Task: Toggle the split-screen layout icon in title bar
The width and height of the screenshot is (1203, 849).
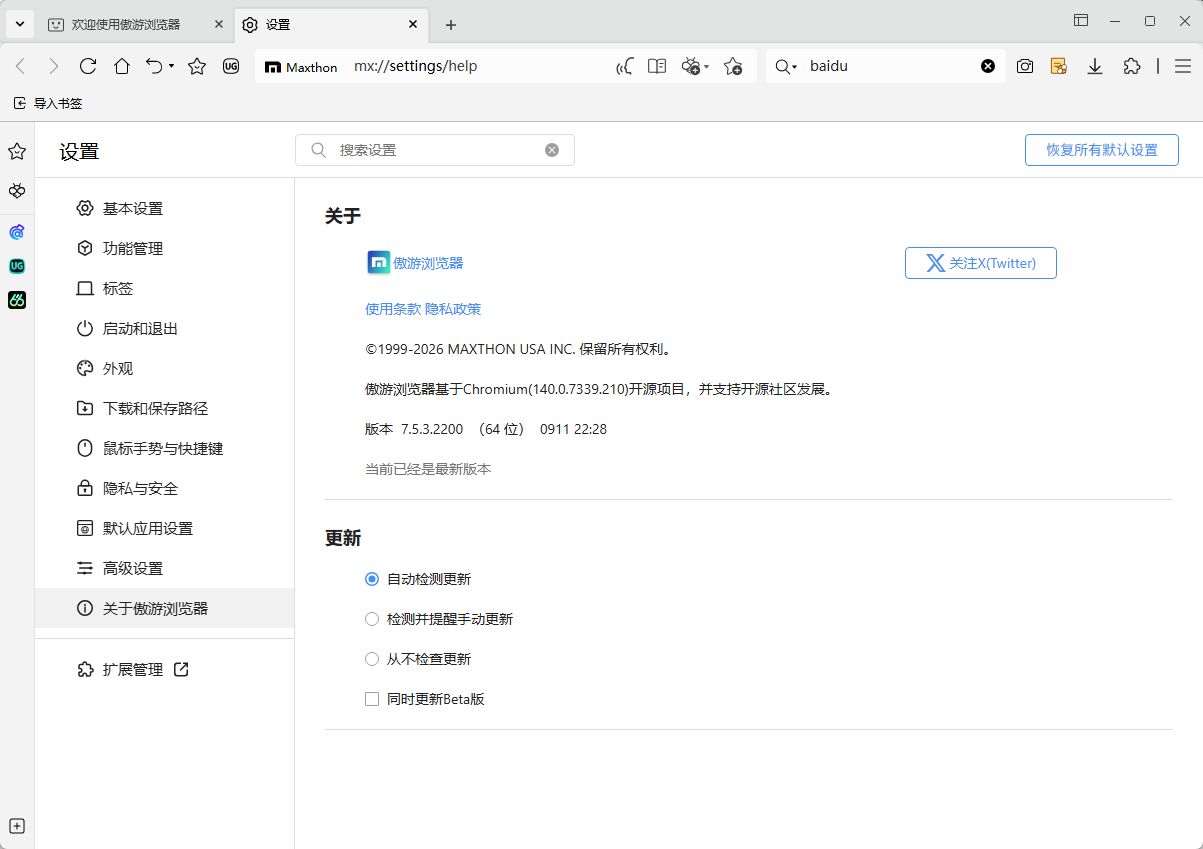Action: 1081,20
